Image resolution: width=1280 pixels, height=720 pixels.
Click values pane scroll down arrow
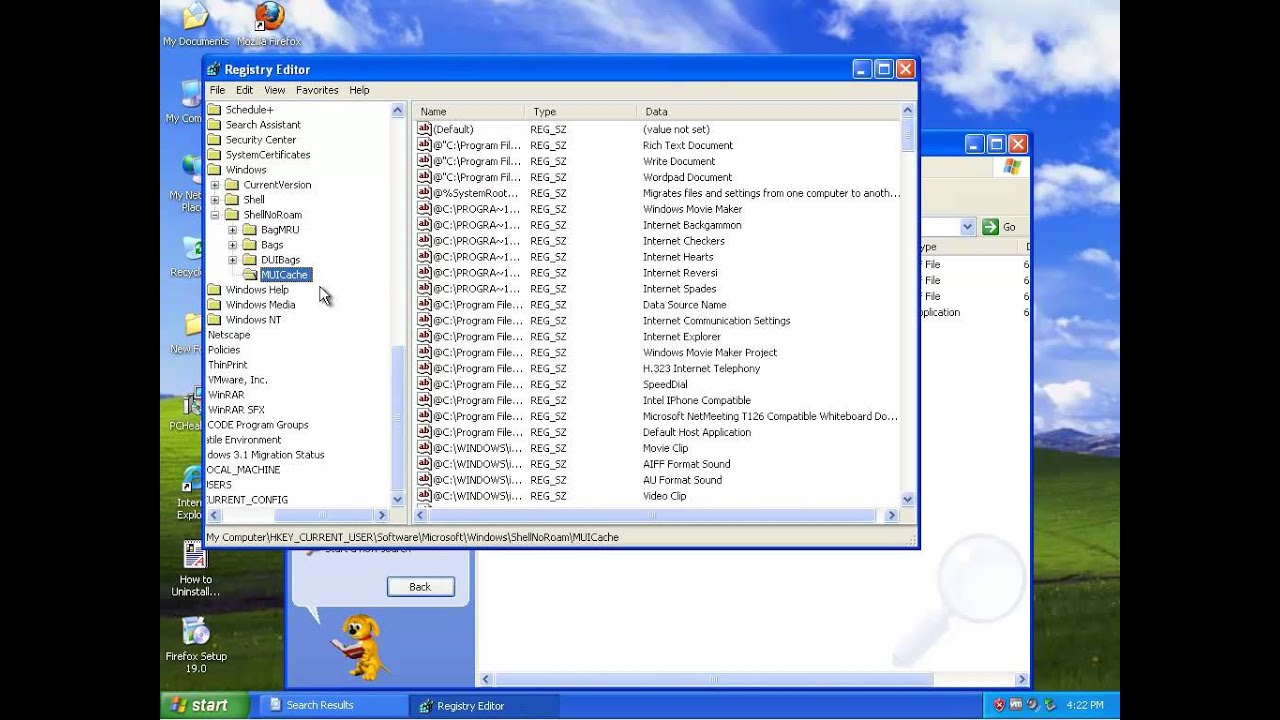click(x=908, y=499)
